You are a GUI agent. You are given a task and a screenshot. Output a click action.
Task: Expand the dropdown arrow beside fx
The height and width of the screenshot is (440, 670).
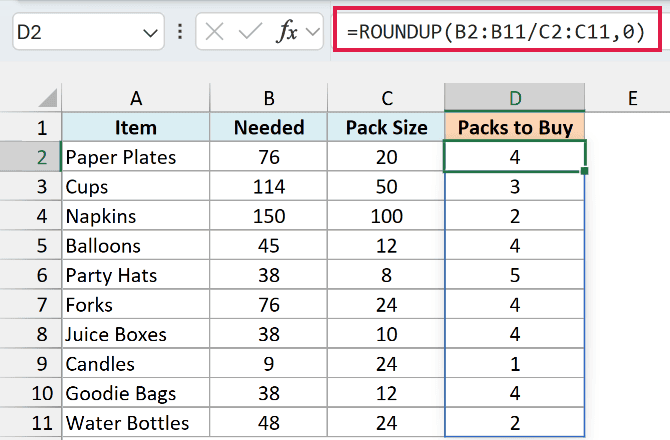click(313, 32)
